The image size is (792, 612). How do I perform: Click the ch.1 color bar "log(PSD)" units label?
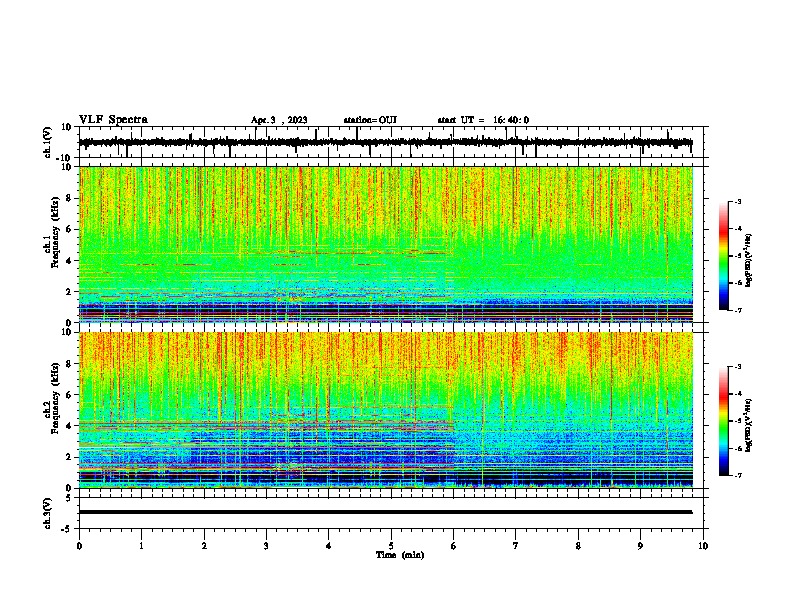coord(749,260)
